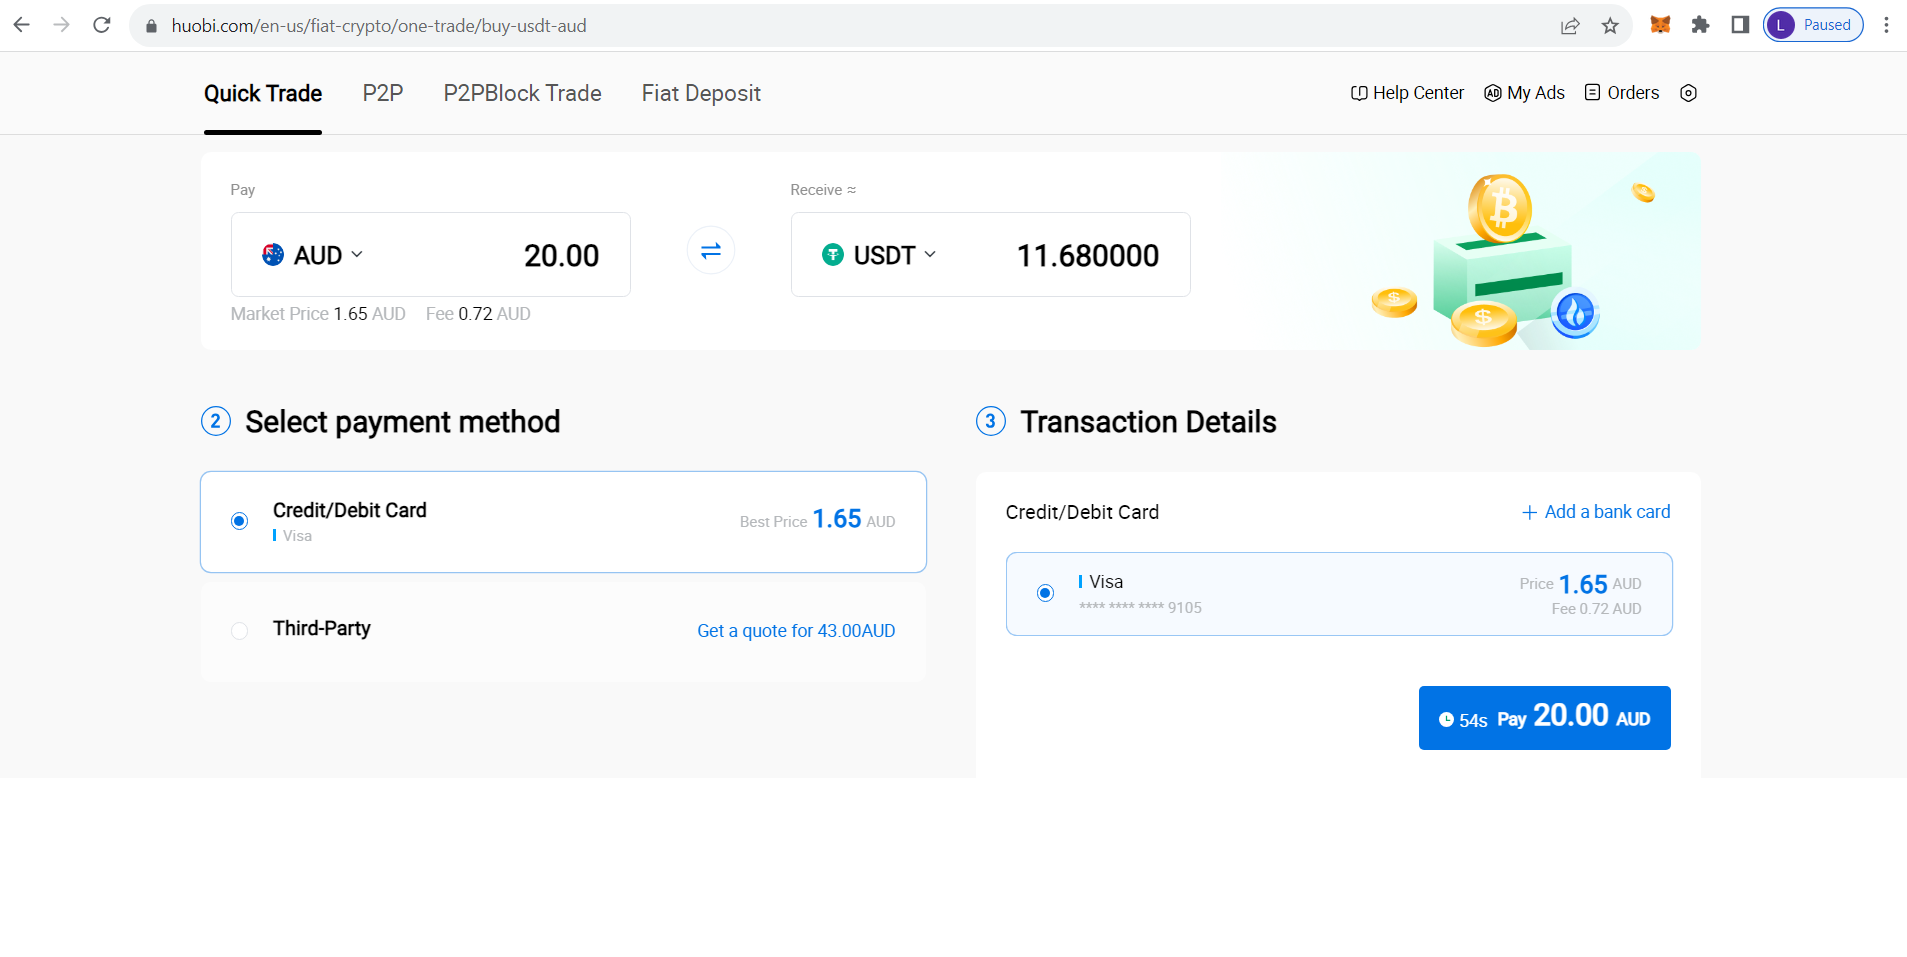Open the settings hexagon icon near Orders
Viewport: 1907px width, 957px height.
[x=1688, y=93]
